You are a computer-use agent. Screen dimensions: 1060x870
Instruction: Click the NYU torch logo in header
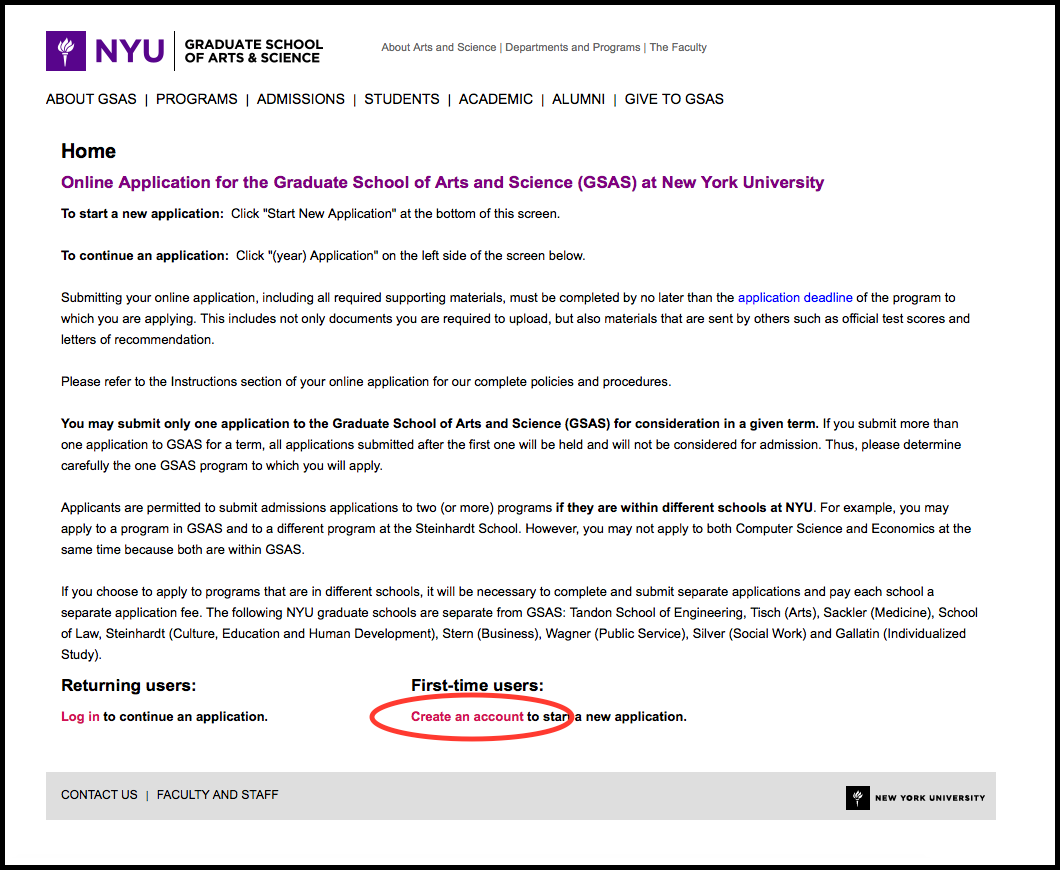pyautogui.click(x=66, y=51)
